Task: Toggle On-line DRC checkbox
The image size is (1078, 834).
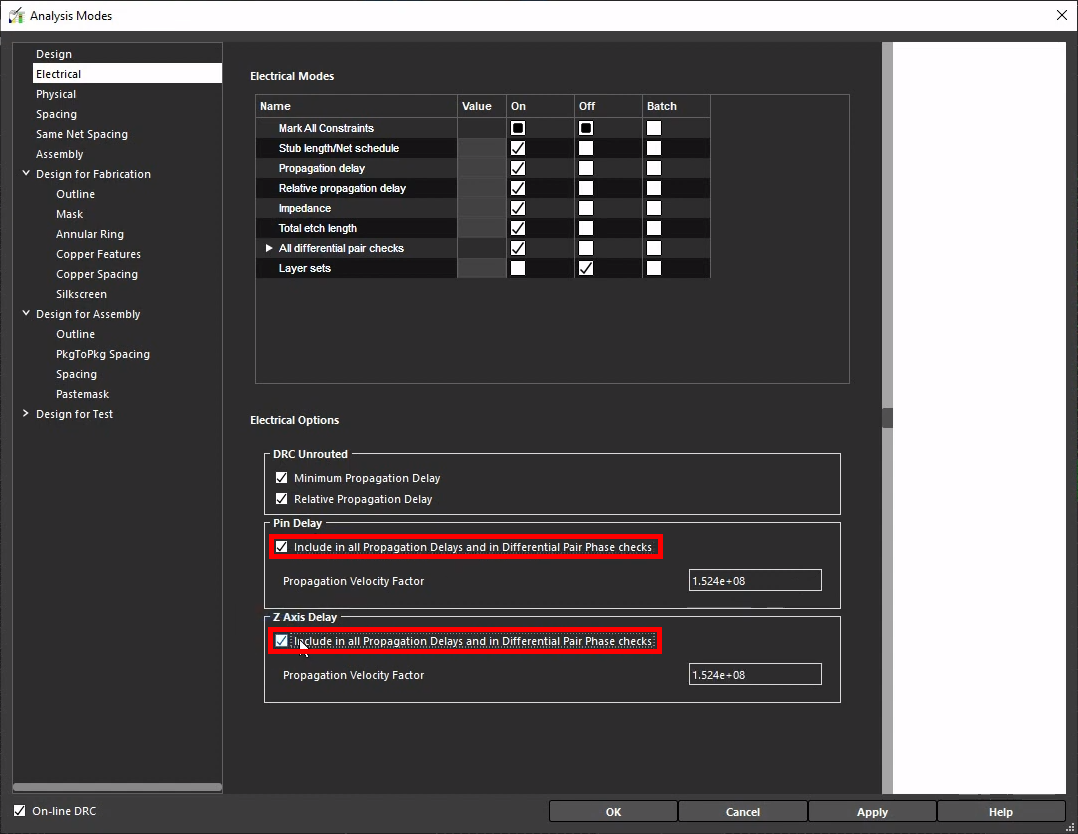Action: [20, 811]
